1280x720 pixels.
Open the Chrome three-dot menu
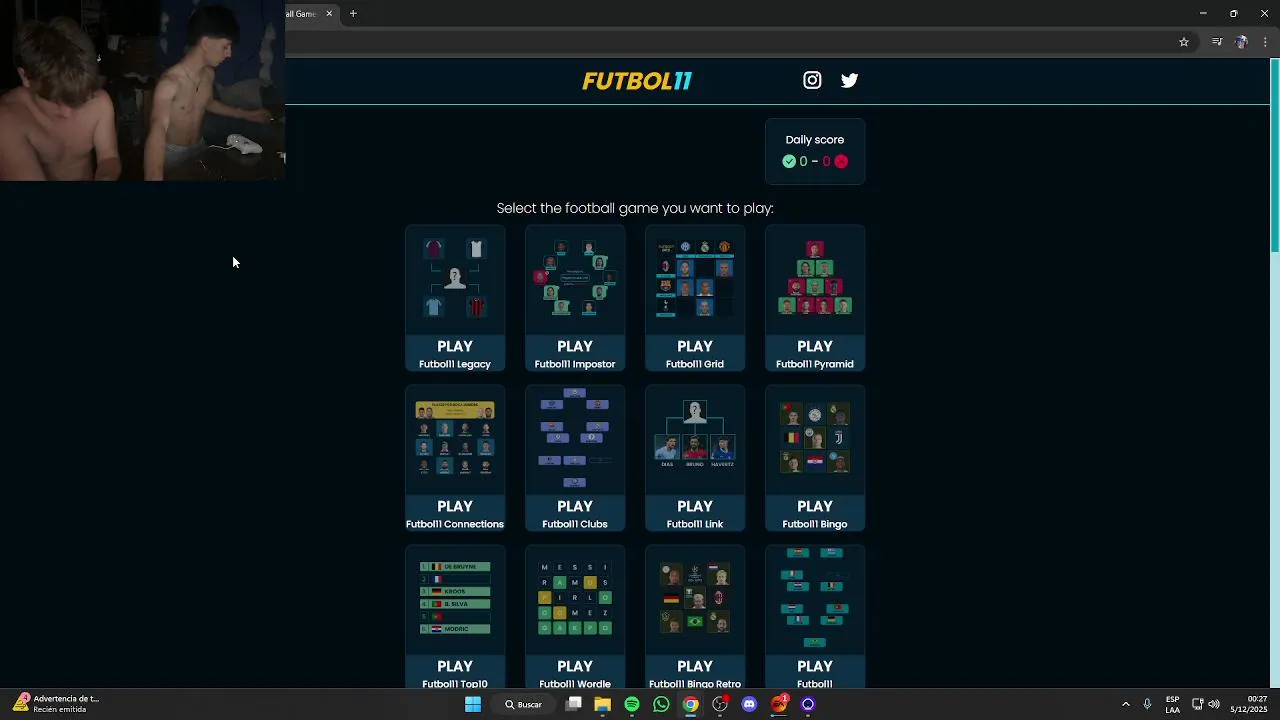click(1266, 42)
